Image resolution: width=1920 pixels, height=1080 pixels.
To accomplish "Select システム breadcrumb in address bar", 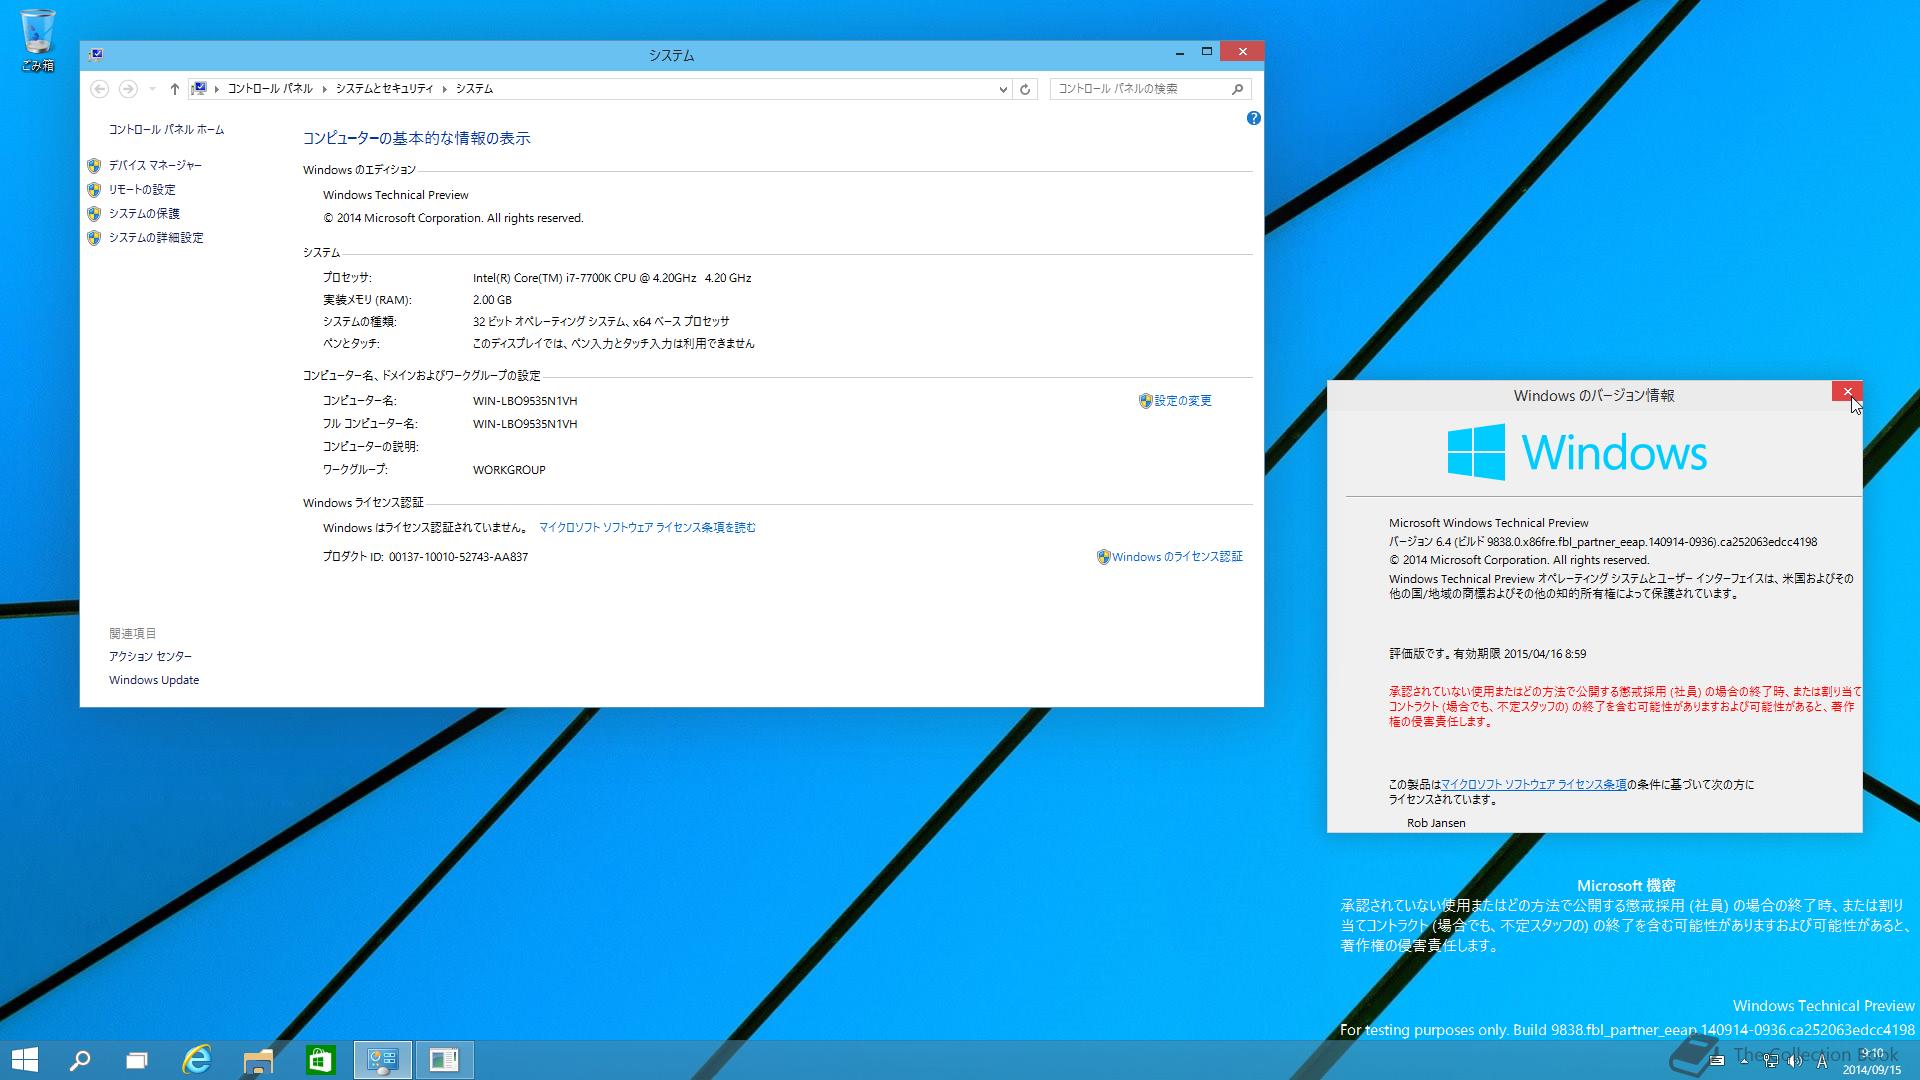I will click(x=474, y=89).
